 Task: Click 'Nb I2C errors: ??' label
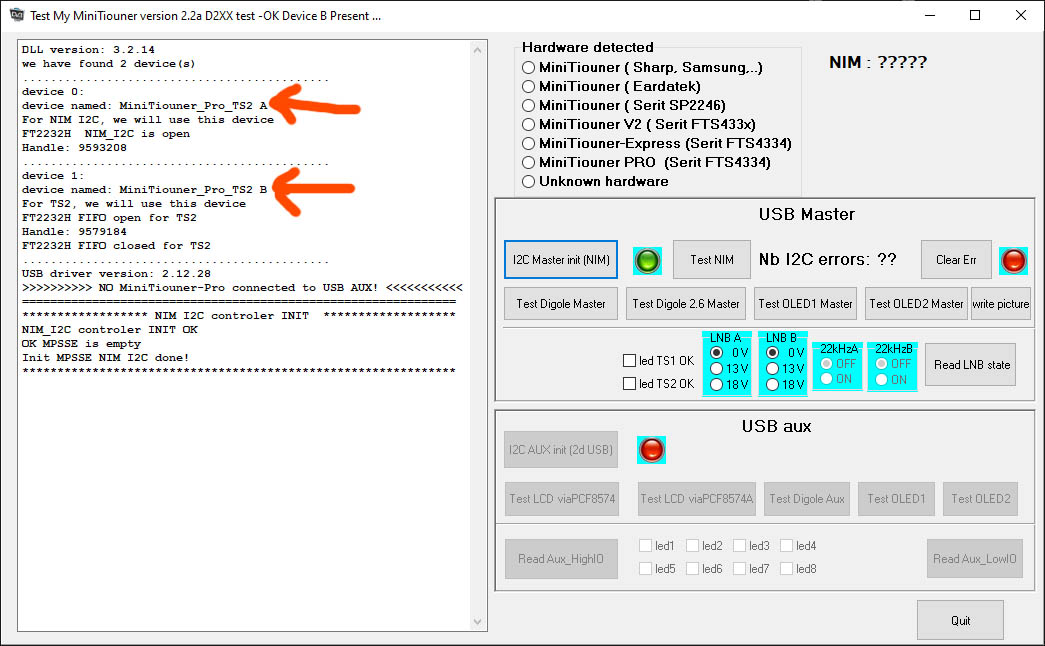tap(827, 259)
